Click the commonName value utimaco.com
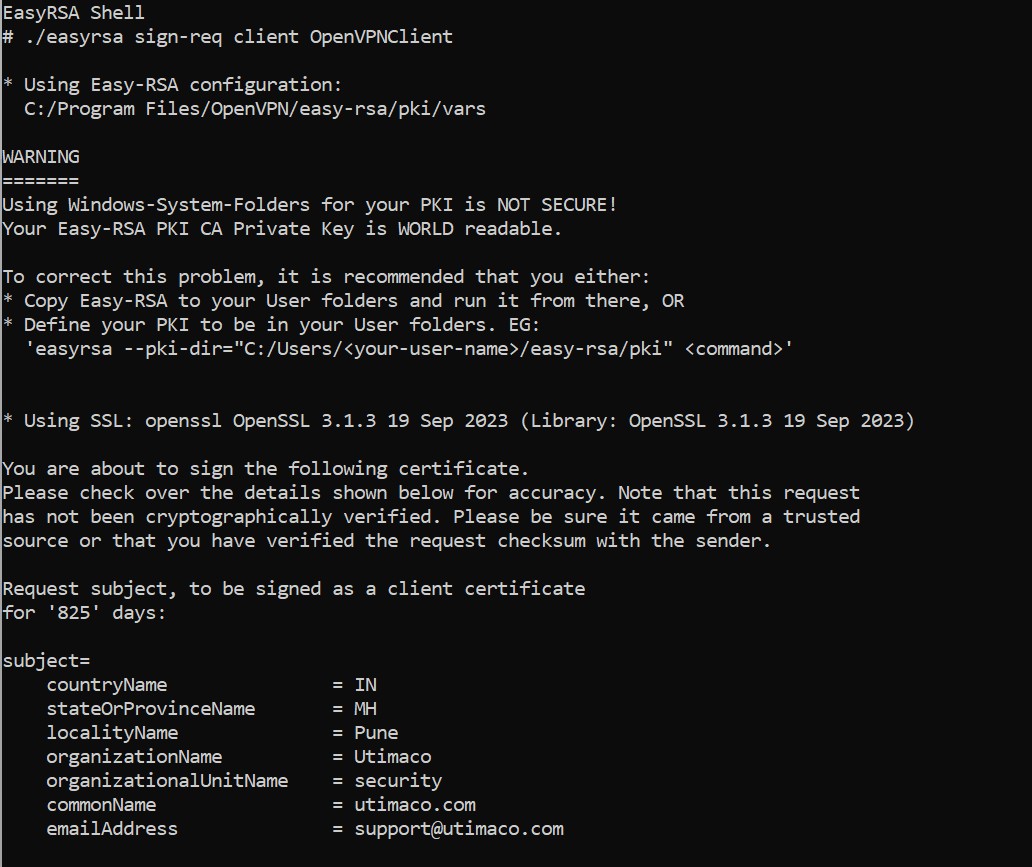 (x=415, y=804)
